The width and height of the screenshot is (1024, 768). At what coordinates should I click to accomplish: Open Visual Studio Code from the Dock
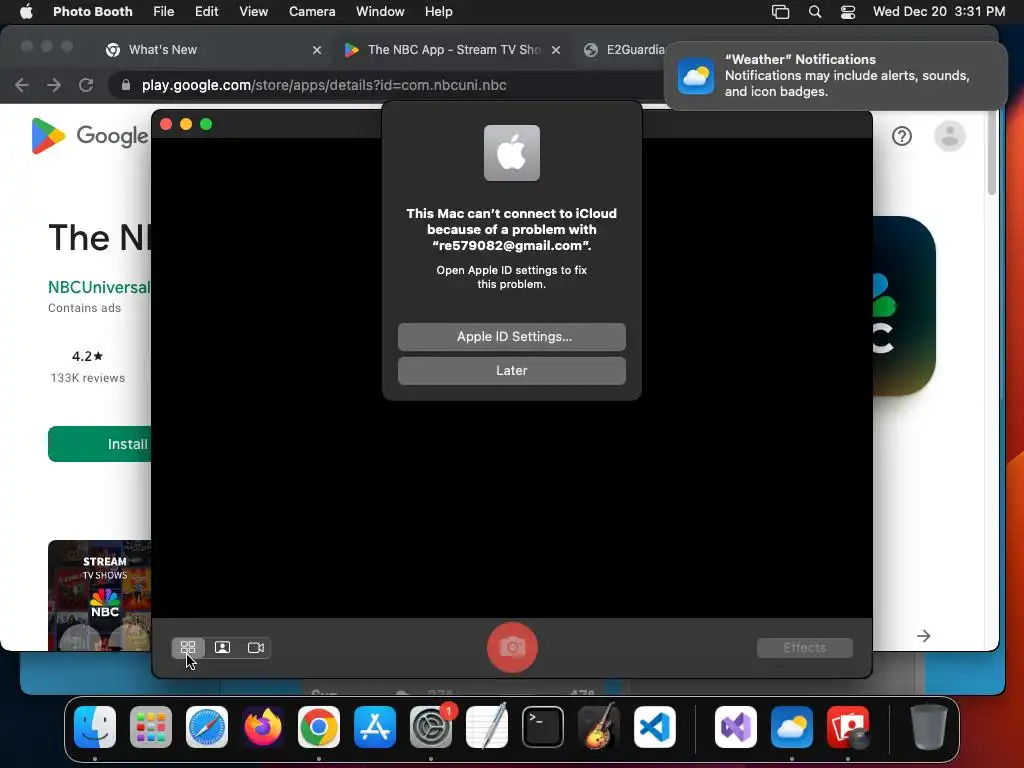point(655,727)
